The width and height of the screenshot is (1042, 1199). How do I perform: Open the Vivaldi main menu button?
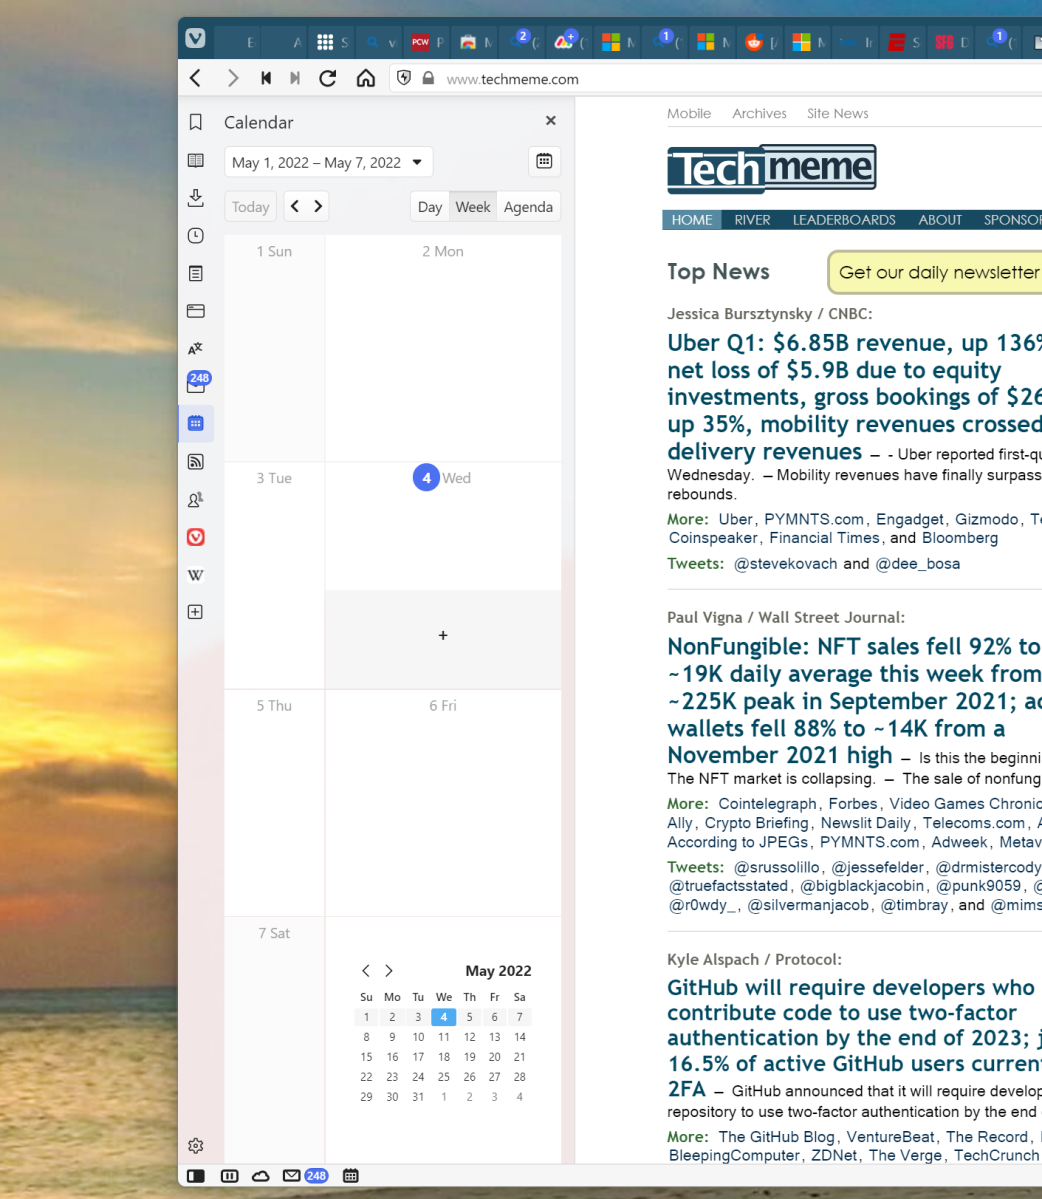point(196,38)
